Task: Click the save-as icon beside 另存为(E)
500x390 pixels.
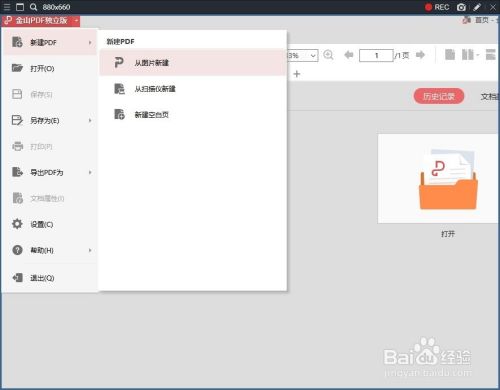Action: [17, 120]
